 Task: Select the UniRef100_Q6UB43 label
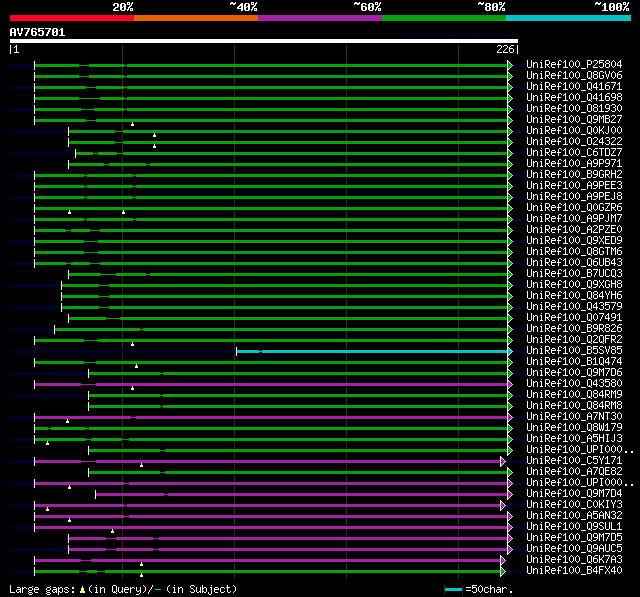(x=574, y=263)
